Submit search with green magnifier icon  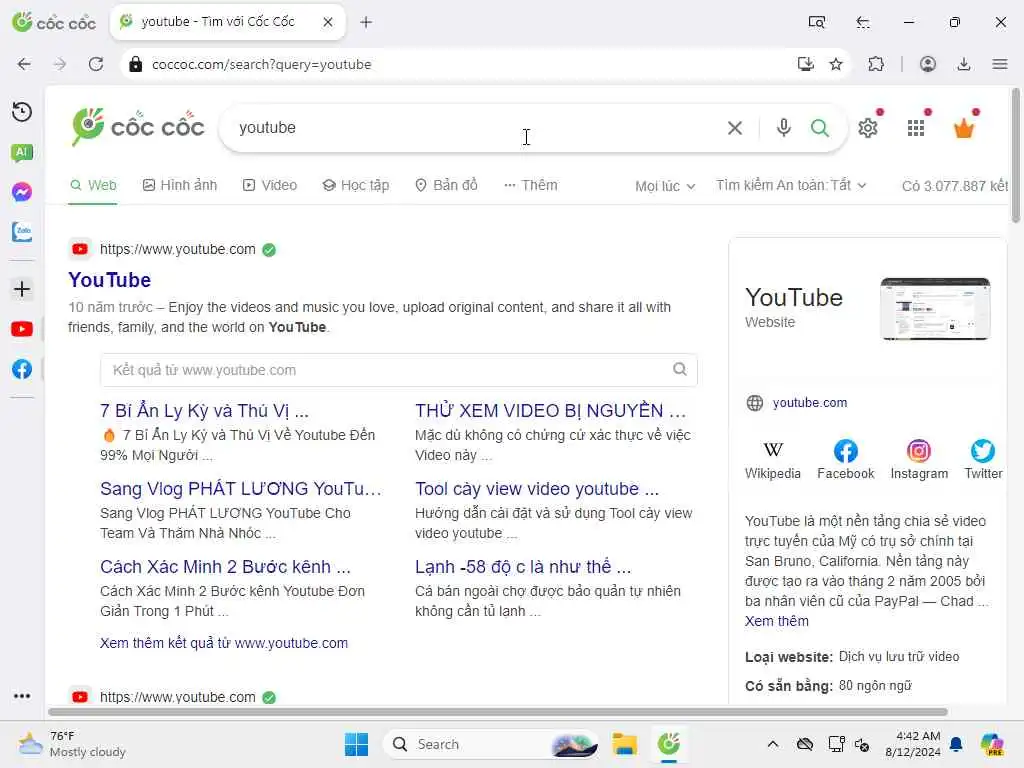pyautogui.click(x=820, y=128)
